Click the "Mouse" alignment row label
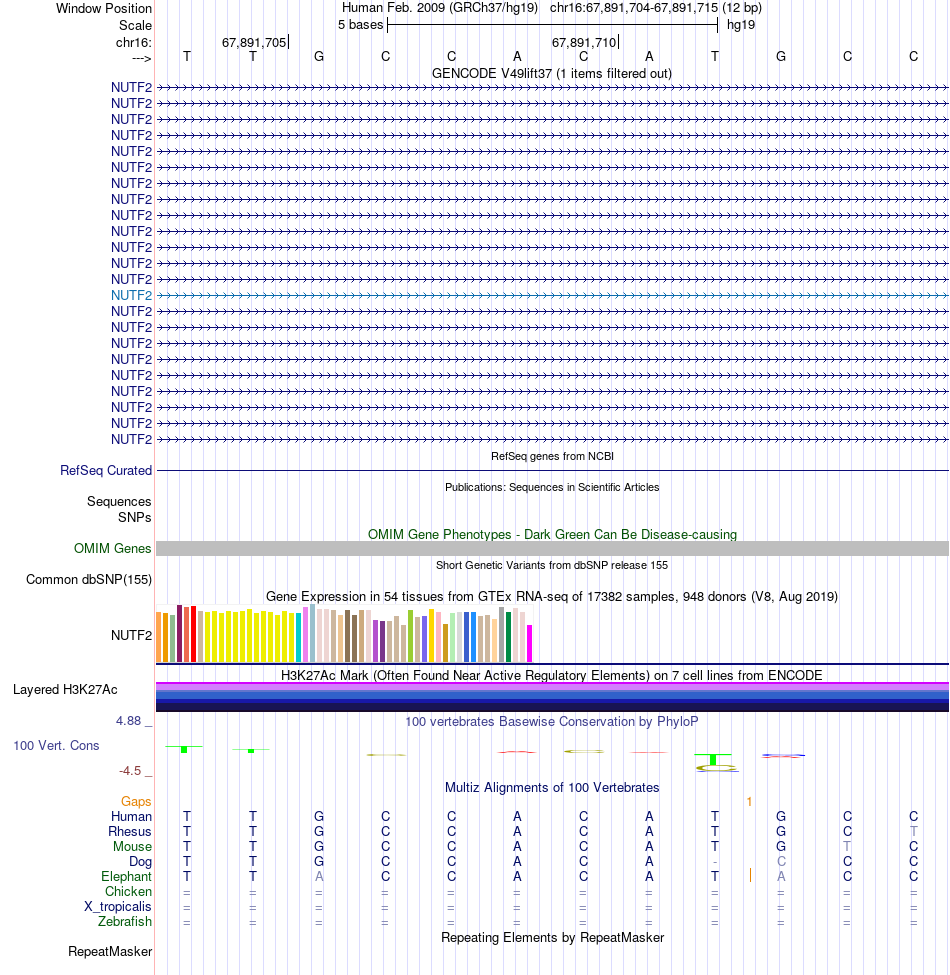The height and width of the screenshot is (975, 950). click(132, 846)
